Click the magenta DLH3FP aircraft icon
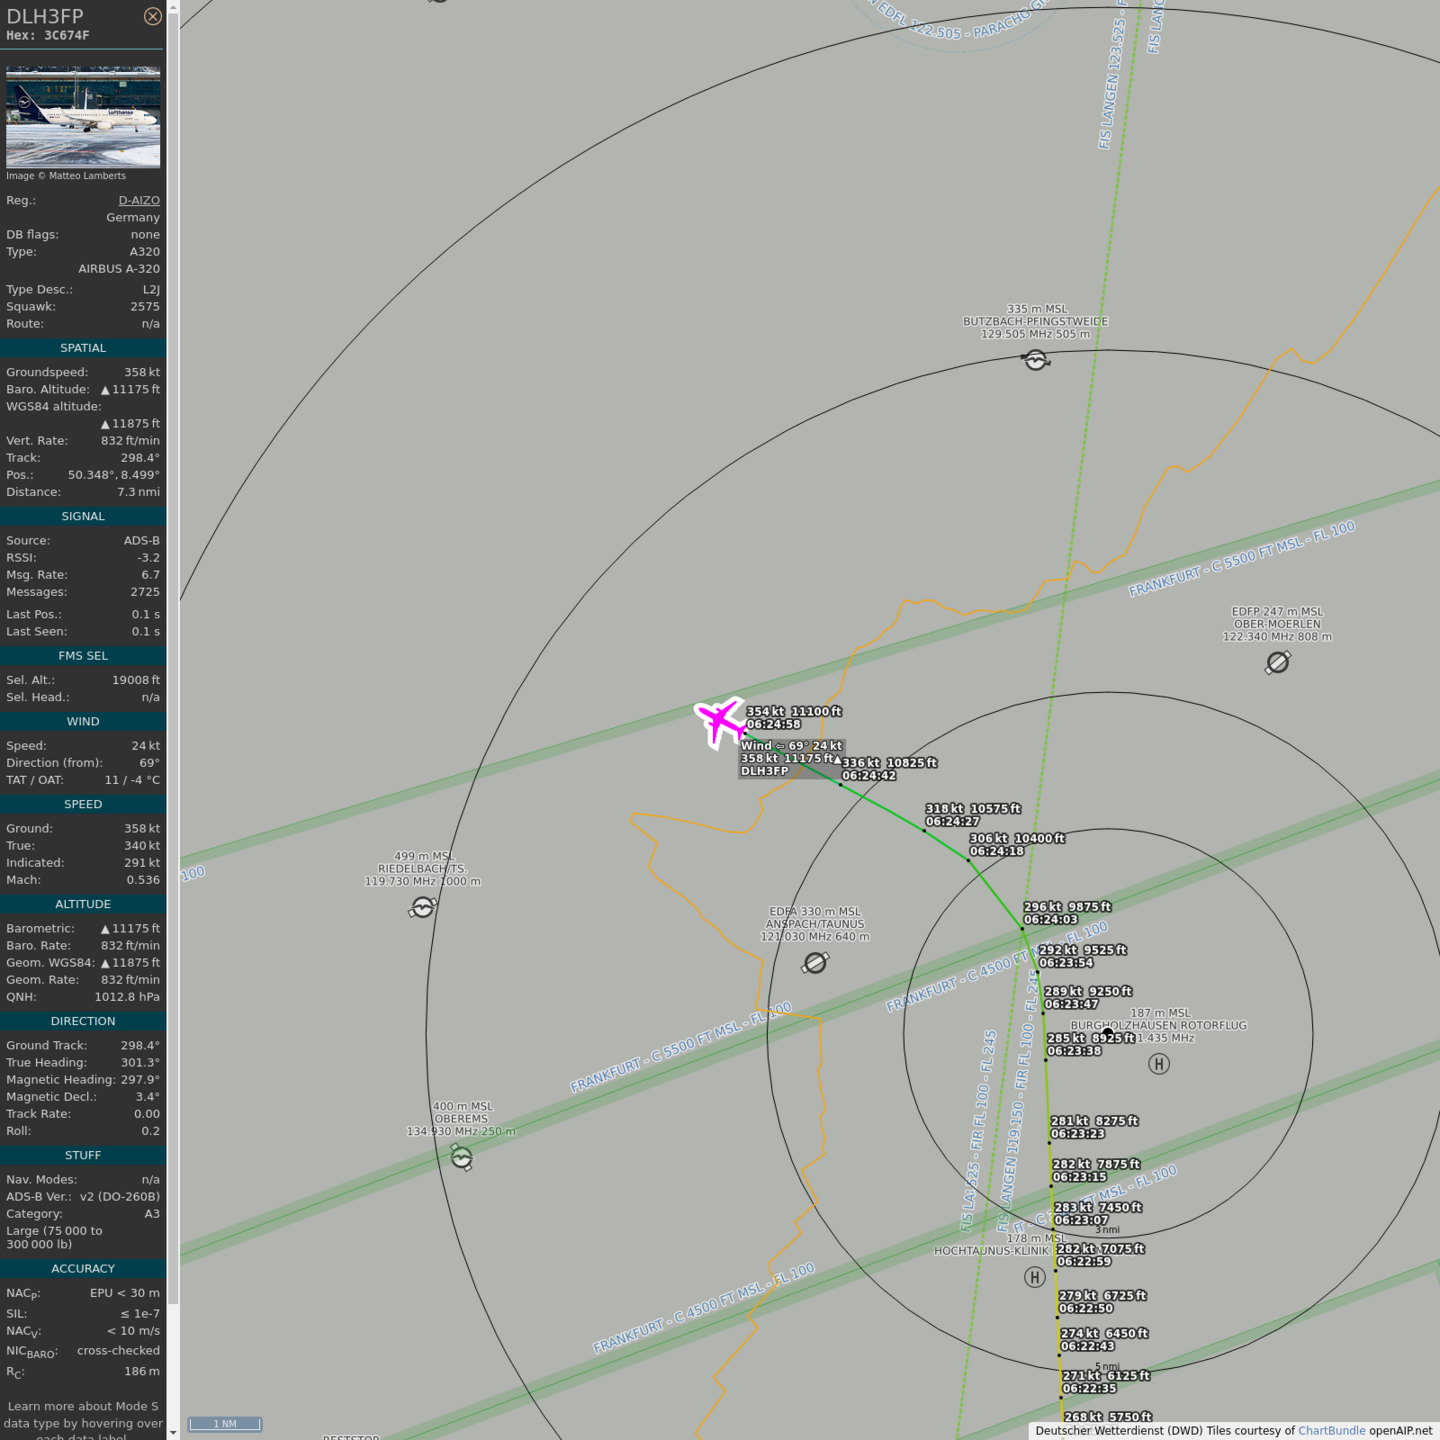This screenshot has height=1440, width=1440. [x=719, y=720]
